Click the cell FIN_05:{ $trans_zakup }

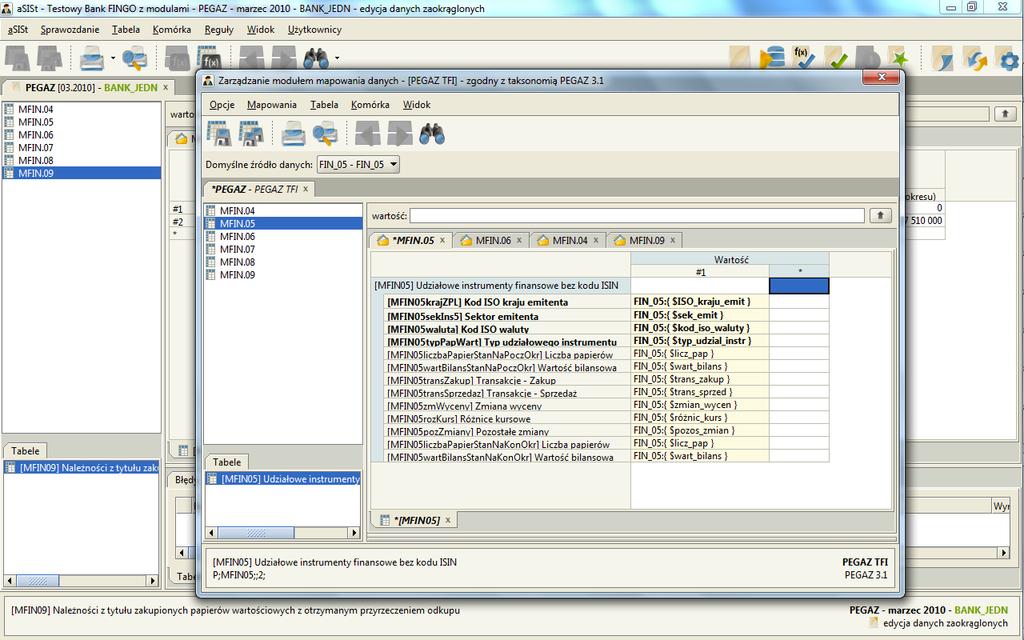[699, 379]
